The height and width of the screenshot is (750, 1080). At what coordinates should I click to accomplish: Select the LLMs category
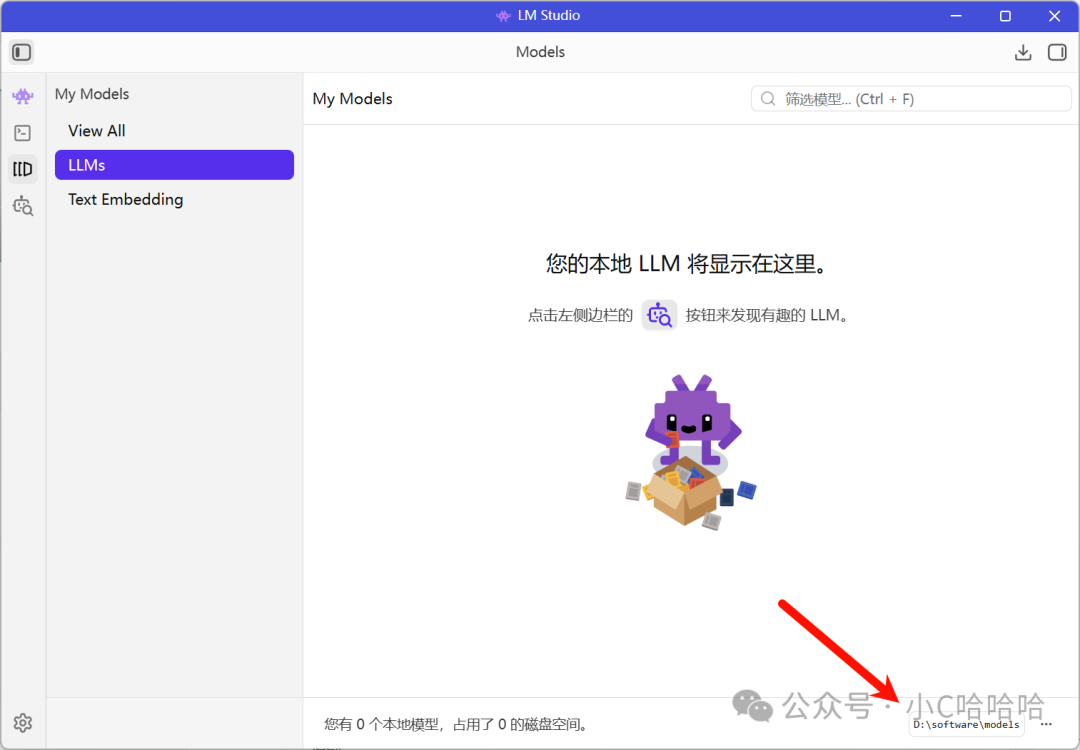pyautogui.click(x=174, y=165)
